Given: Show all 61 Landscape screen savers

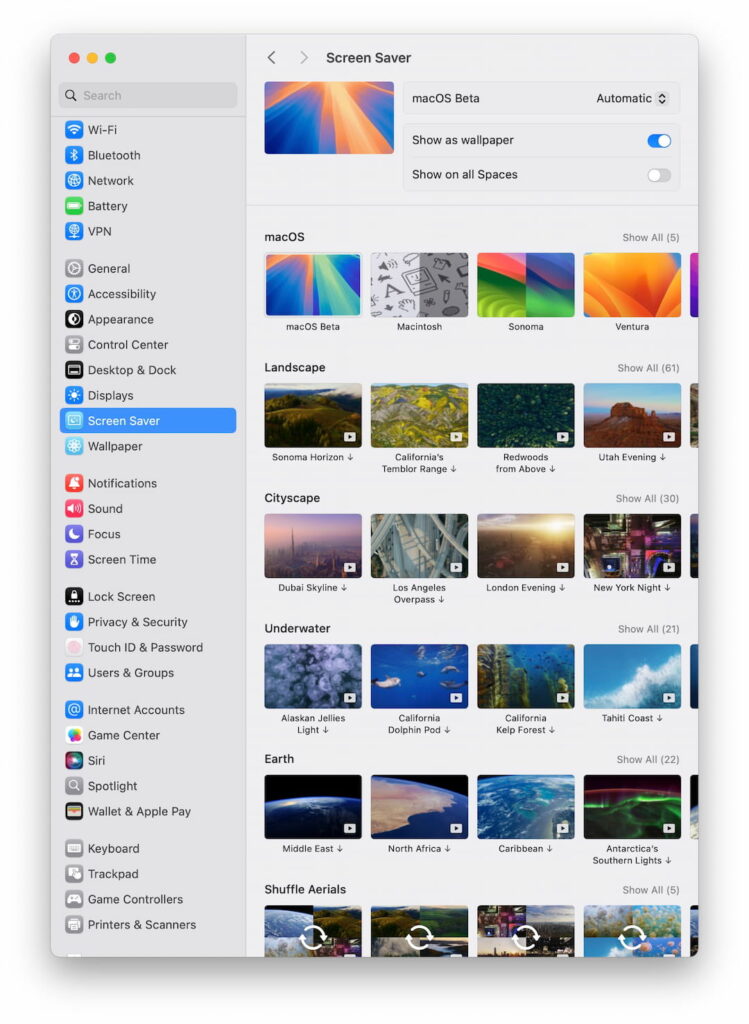Looking at the screenshot, I should point(648,368).
